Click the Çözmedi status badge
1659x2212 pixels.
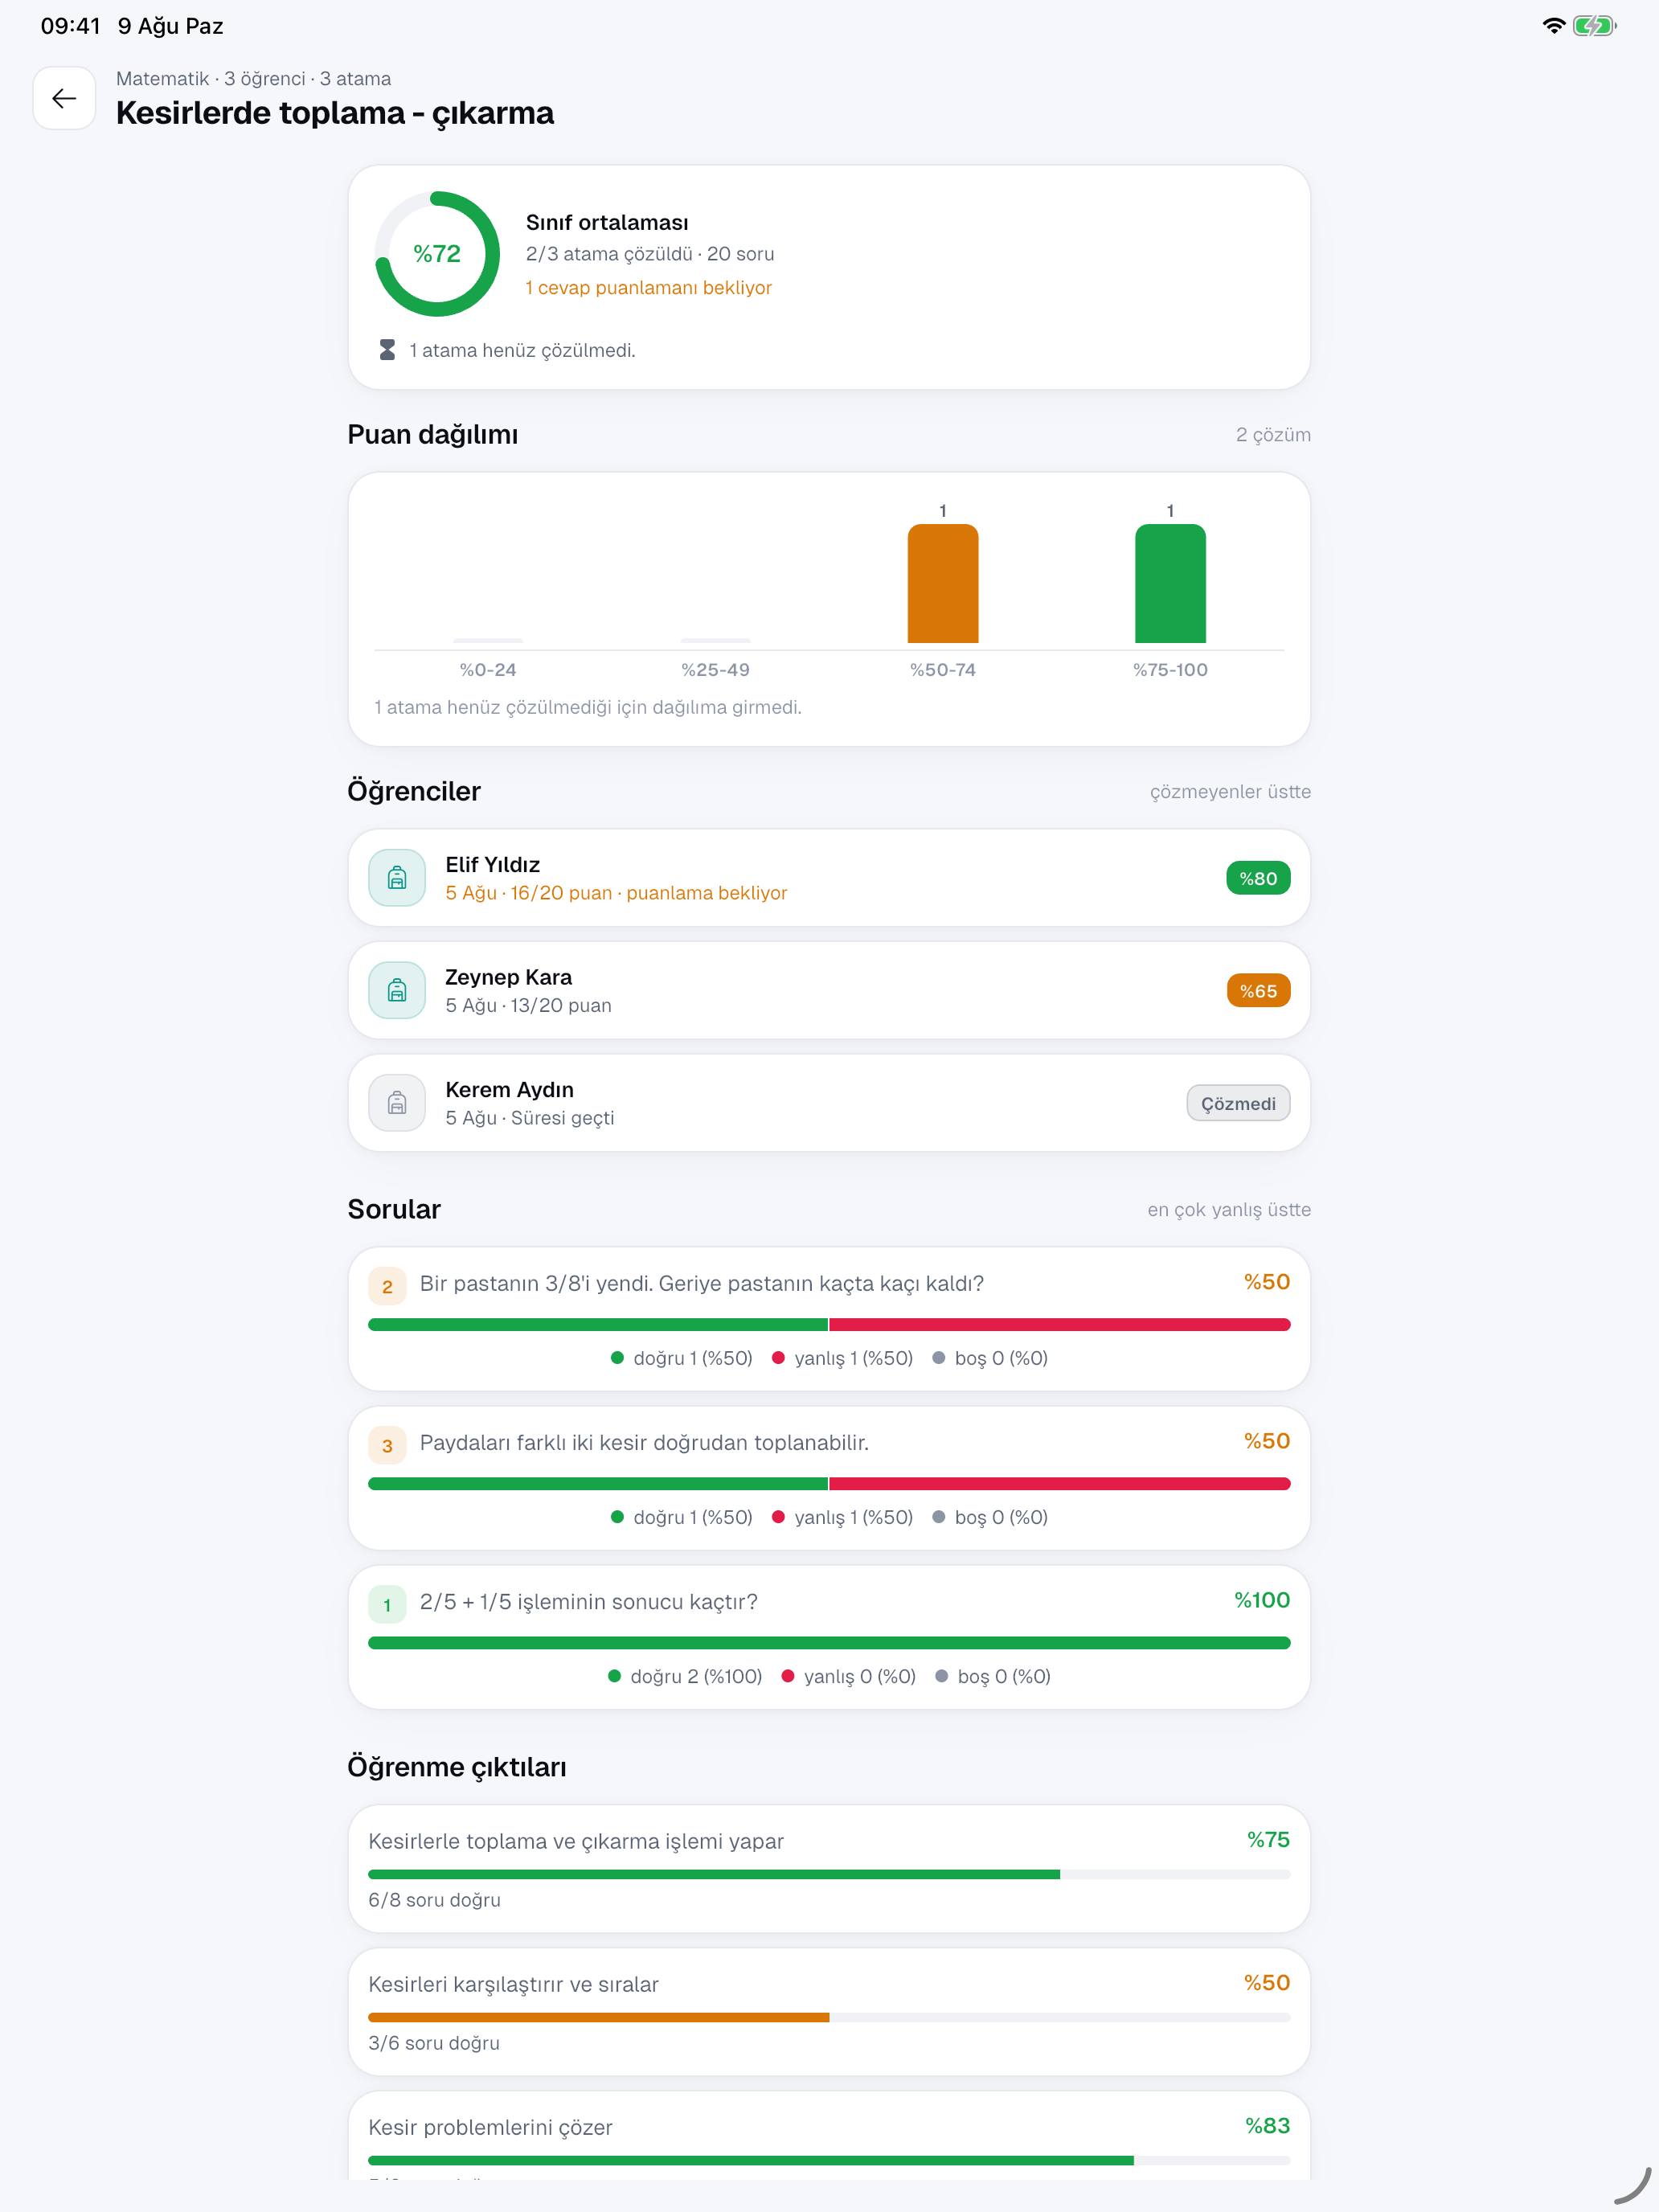(x=1238, y=1103)
